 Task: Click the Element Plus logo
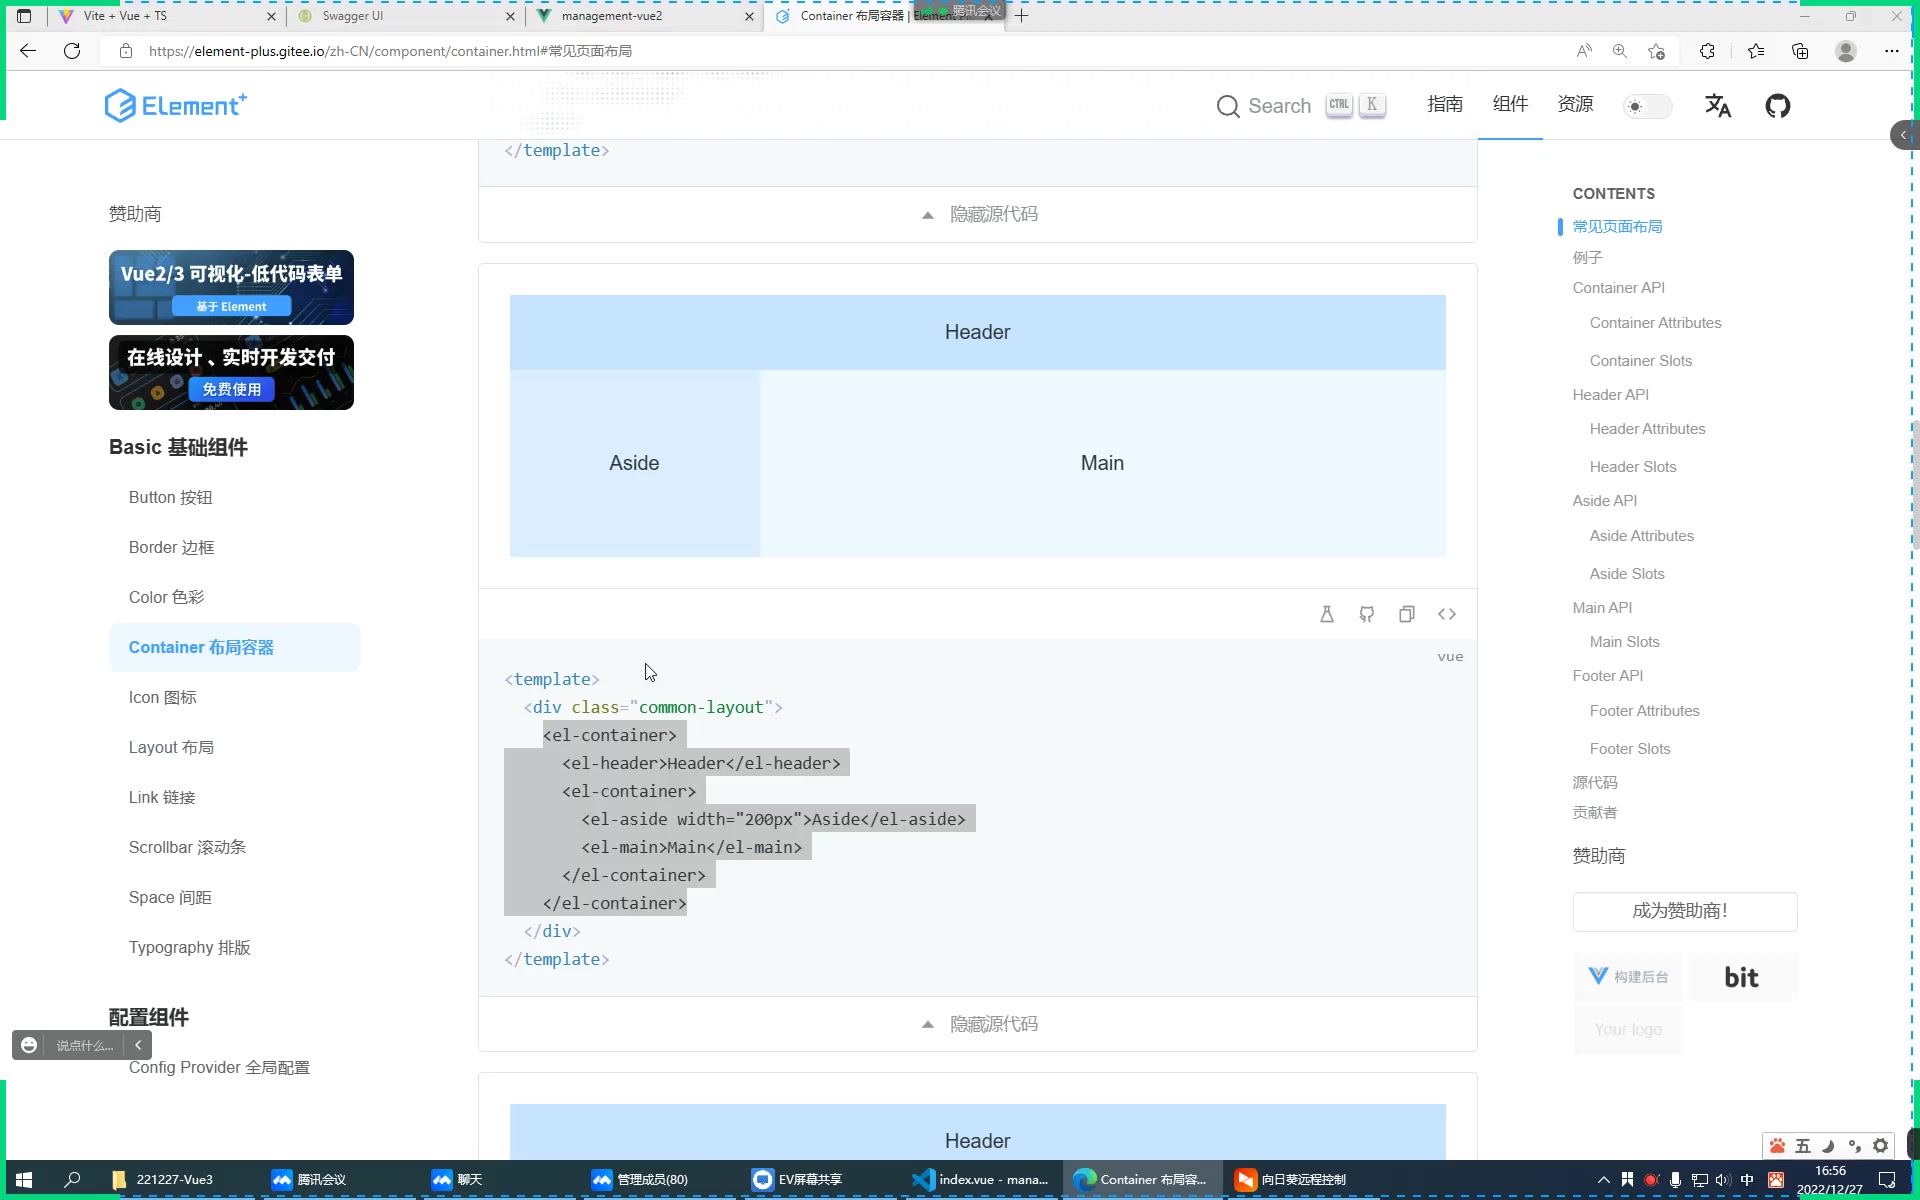[175, 105]
